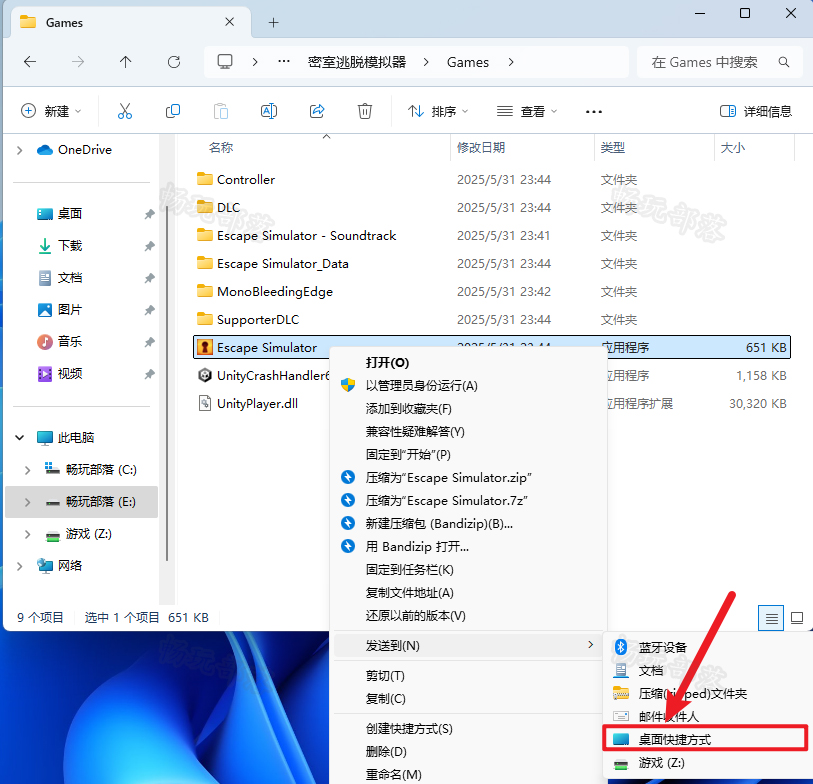Click the PC icon in address bar
The image size is (813, 784).
tap(225, 62)
